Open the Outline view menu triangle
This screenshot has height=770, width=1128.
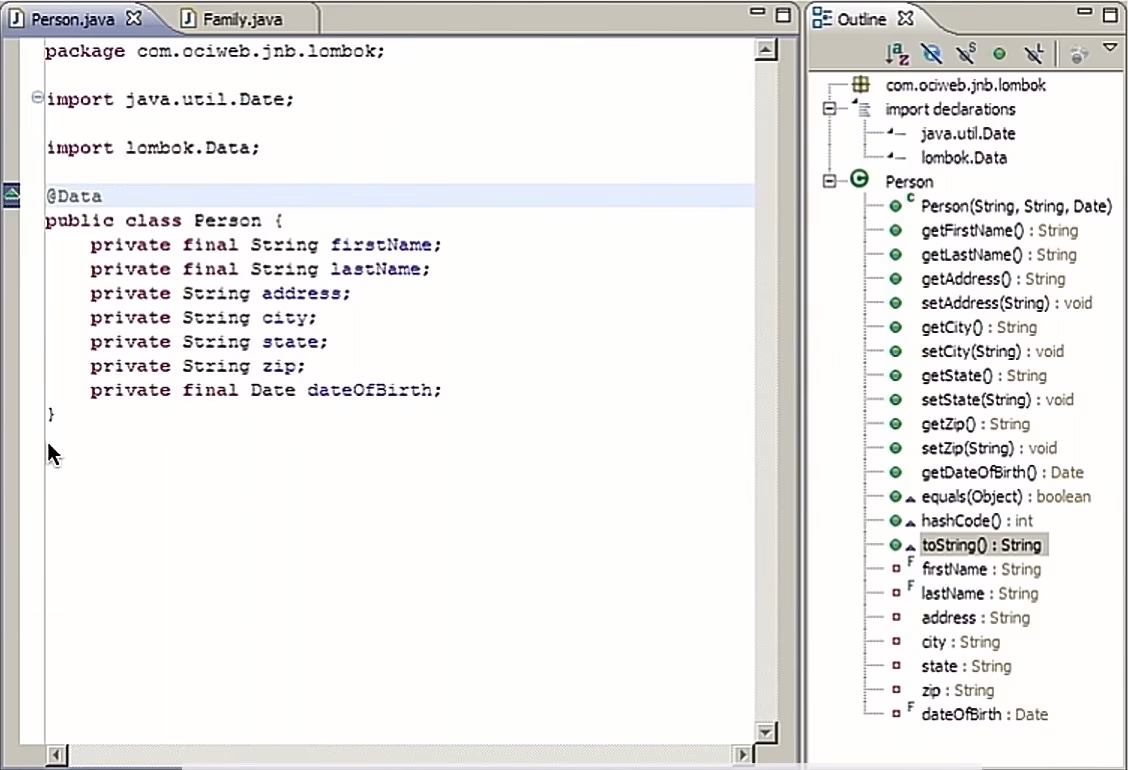1109,48
